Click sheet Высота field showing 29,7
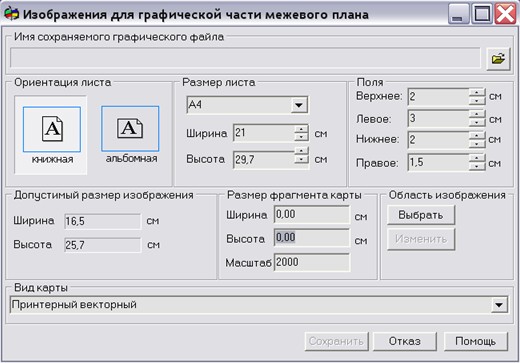This screenshot has width=520, height=363. (x=264, y=159)
